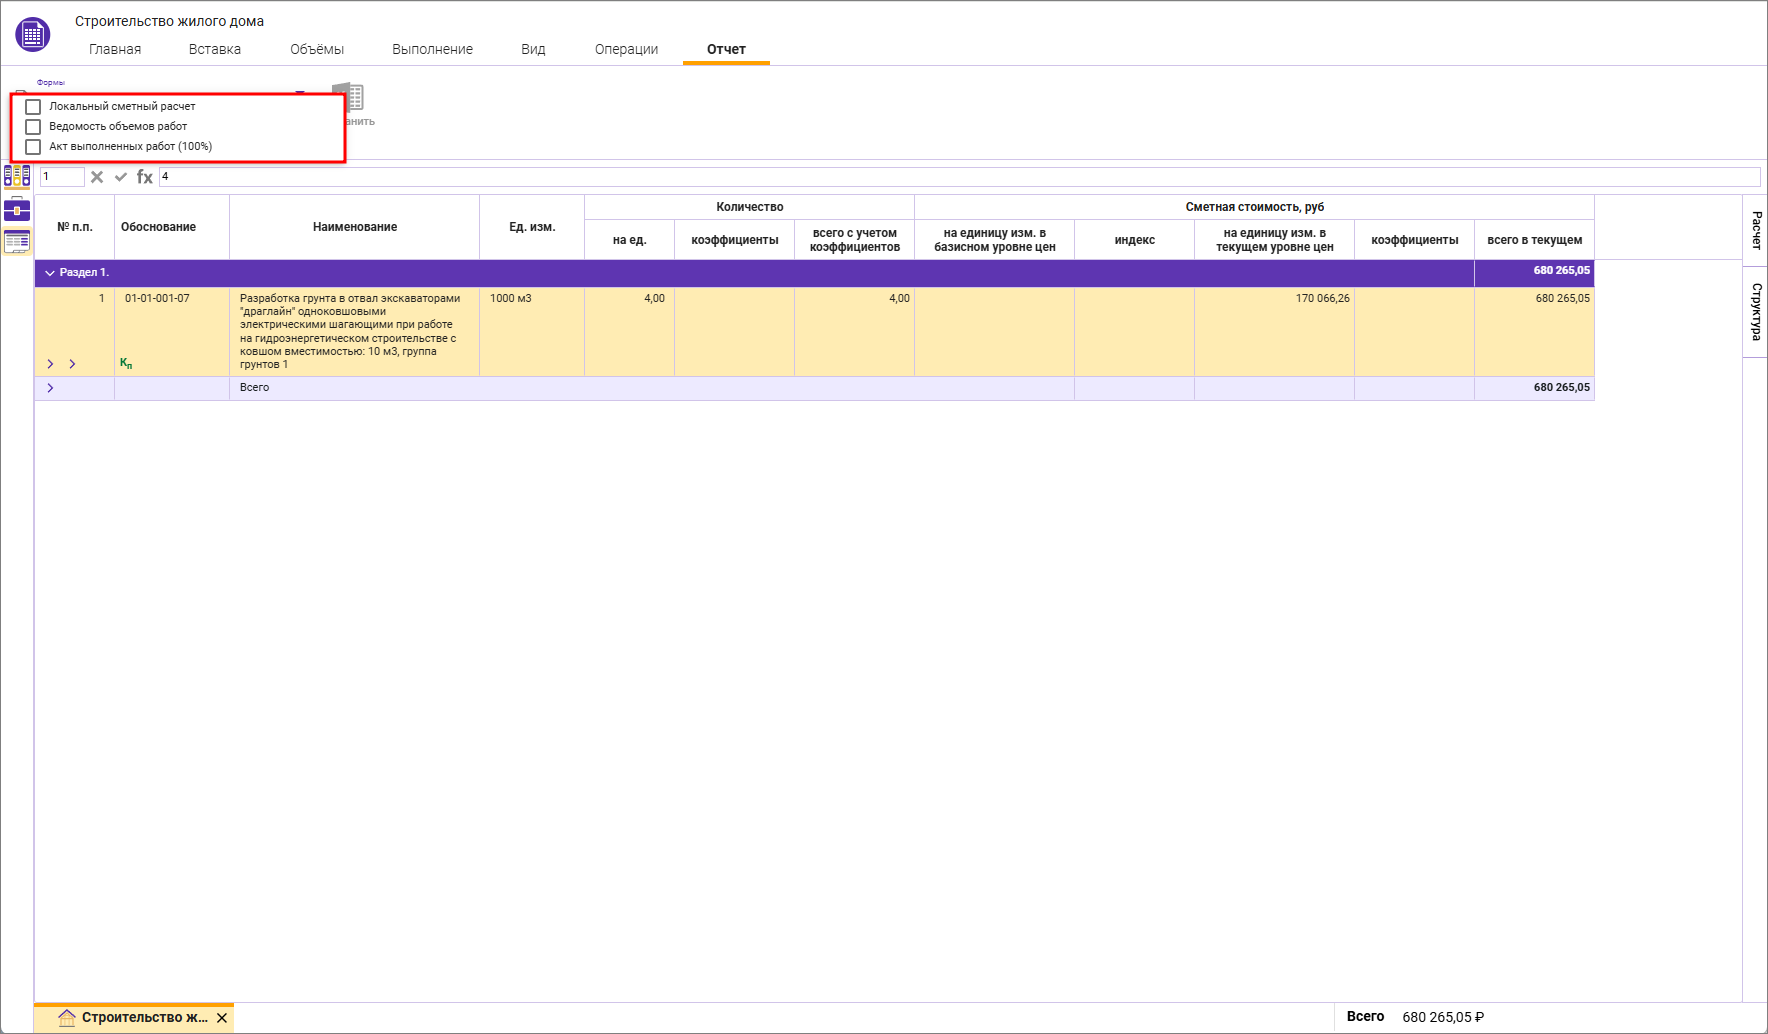Click the green Кп coefficient icon
Viewport: 1768px width, 1034px height.
point(126,363)
